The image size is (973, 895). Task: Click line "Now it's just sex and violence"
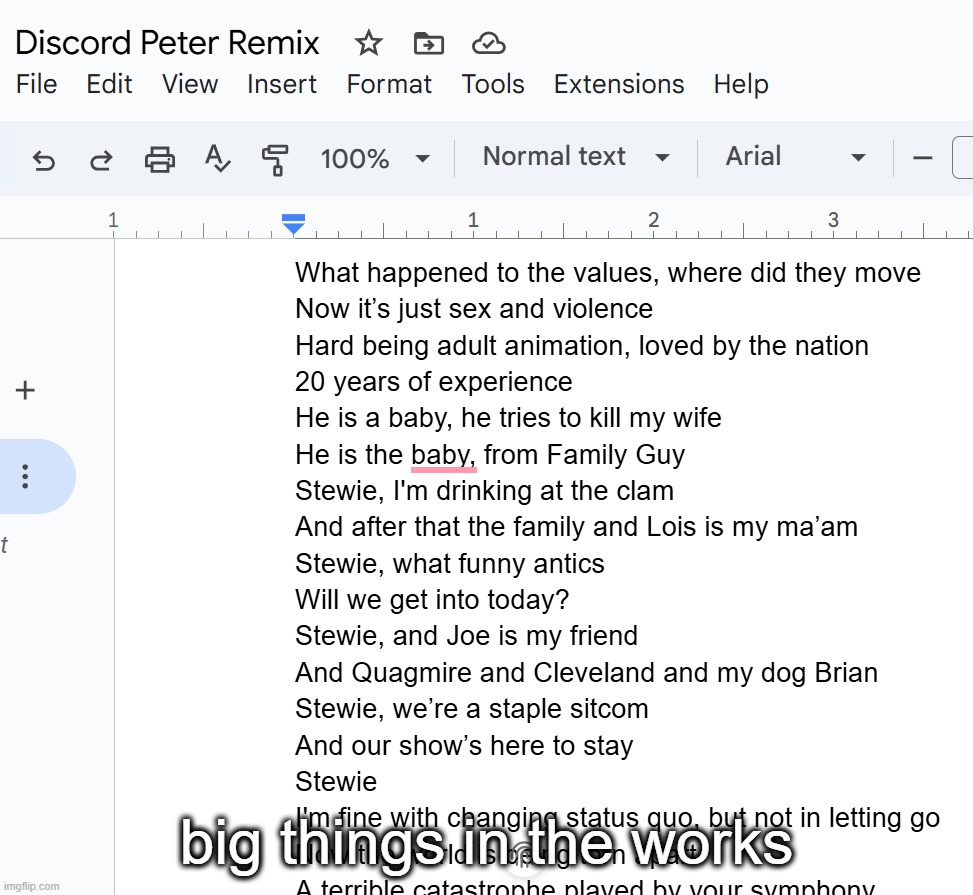click(x=474, y=309)
